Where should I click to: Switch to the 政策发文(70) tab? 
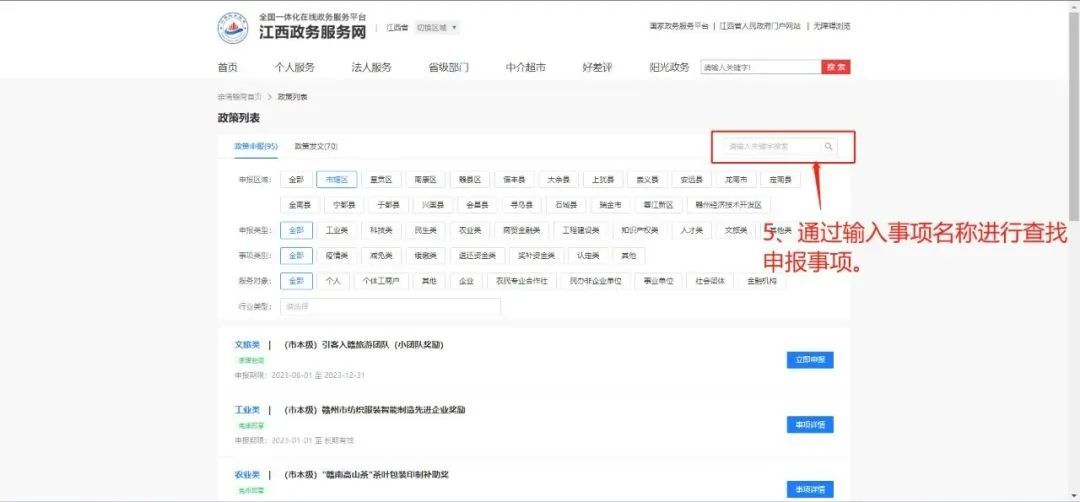pyautogui.click(x=316, y=146)
